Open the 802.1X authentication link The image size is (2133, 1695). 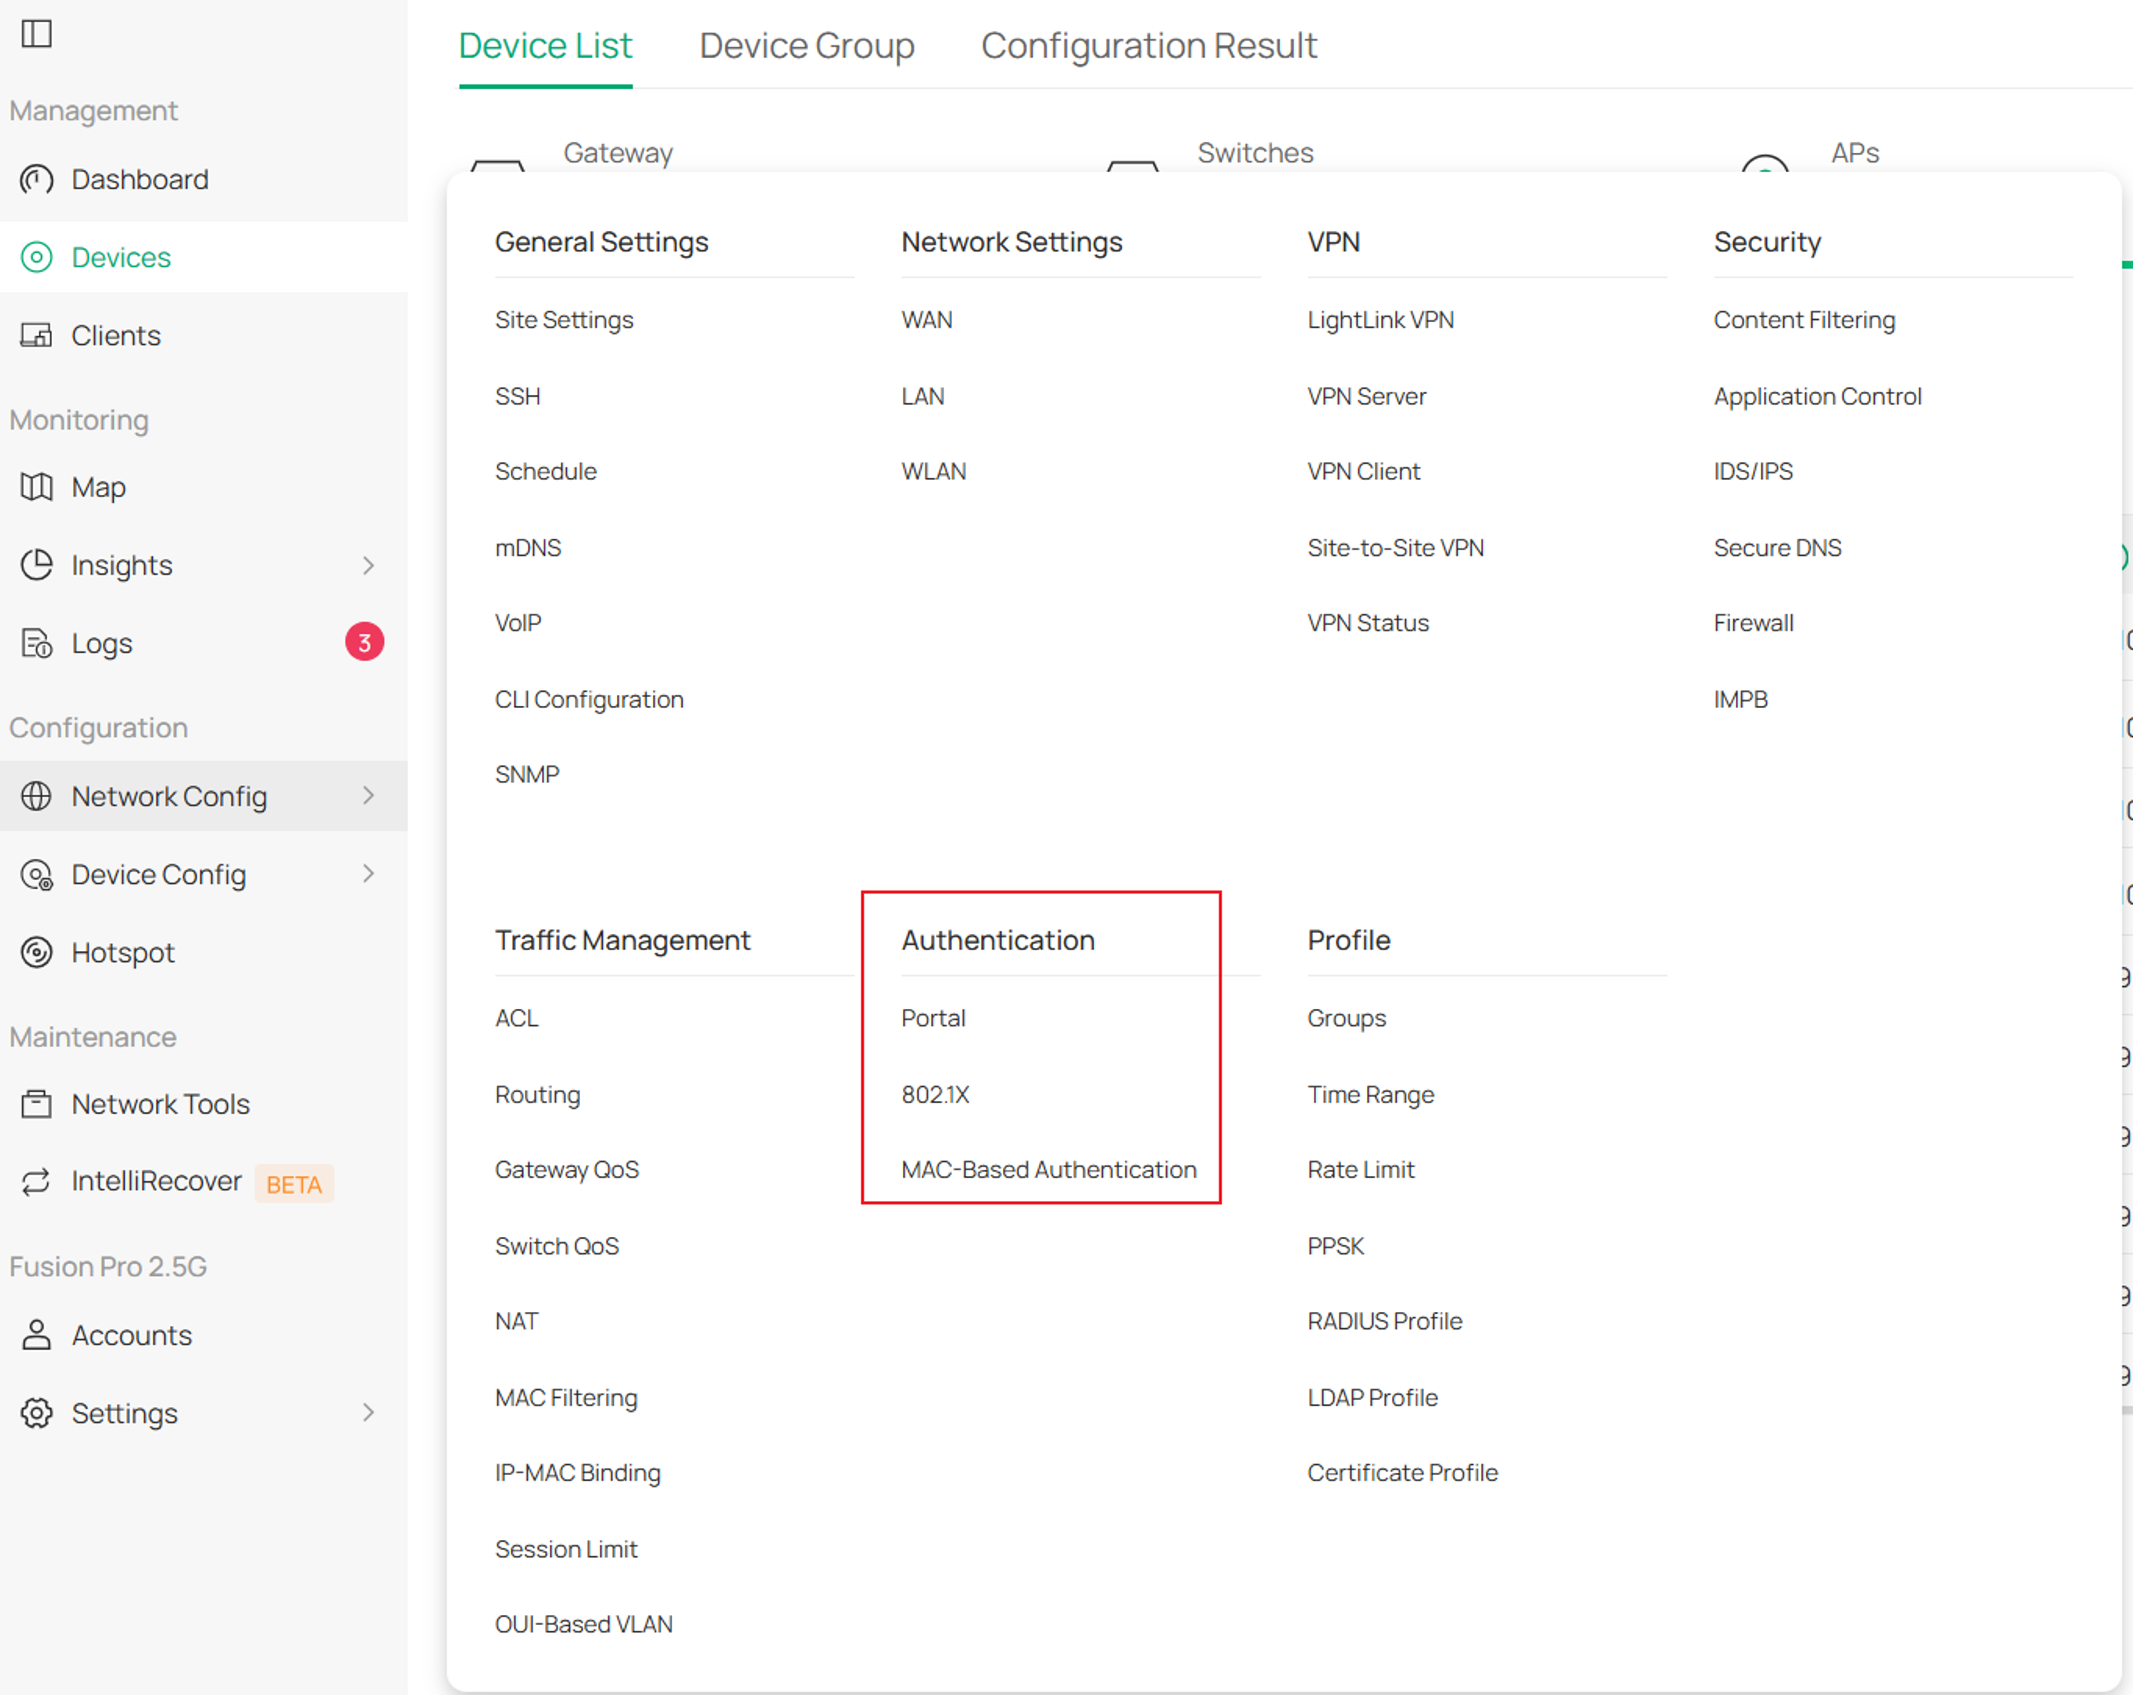coord(935,1095)
